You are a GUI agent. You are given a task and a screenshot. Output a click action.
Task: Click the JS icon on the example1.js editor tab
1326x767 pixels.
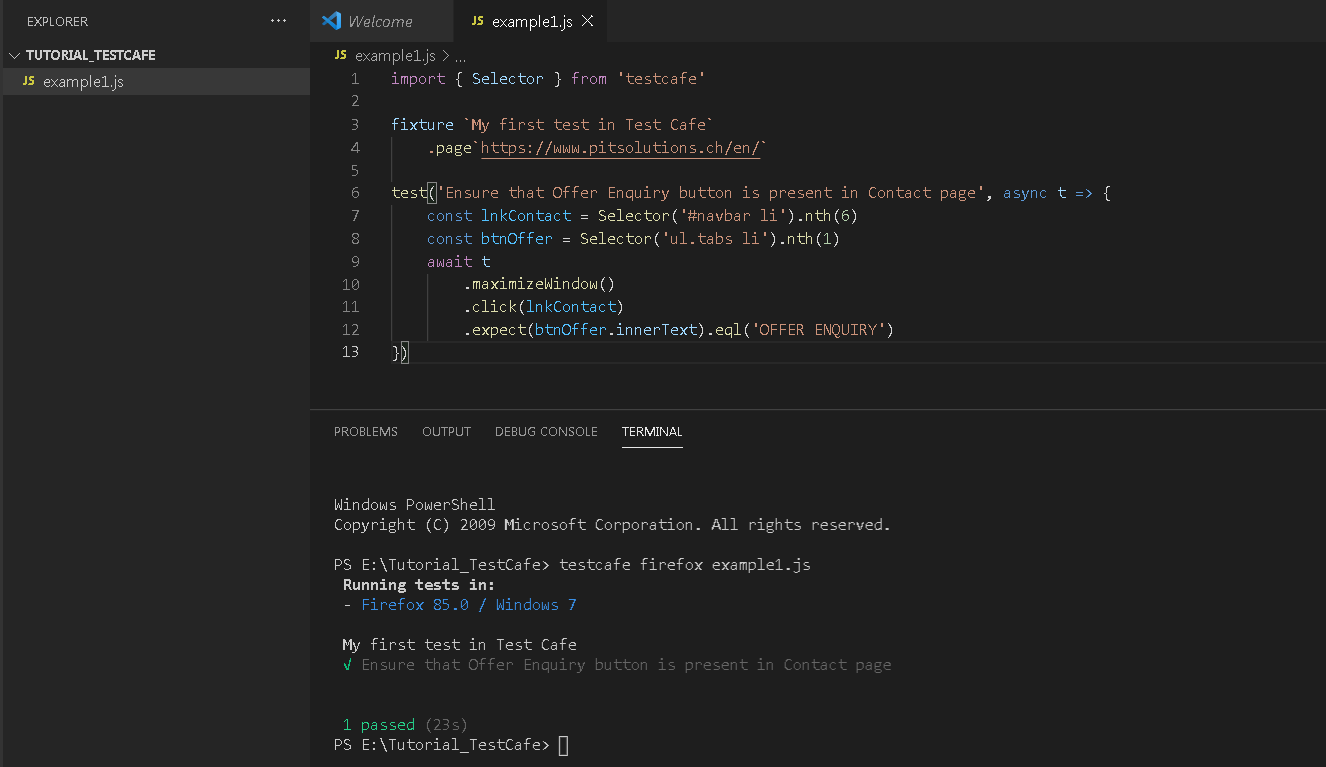pyautogui.click(x=477, y=21)
